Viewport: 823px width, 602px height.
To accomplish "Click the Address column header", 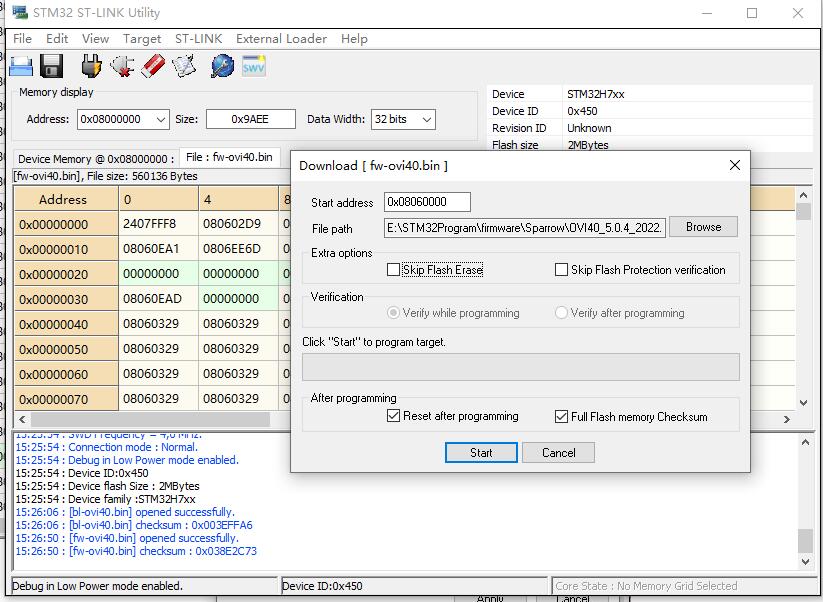I will click(x=66, y=199).
